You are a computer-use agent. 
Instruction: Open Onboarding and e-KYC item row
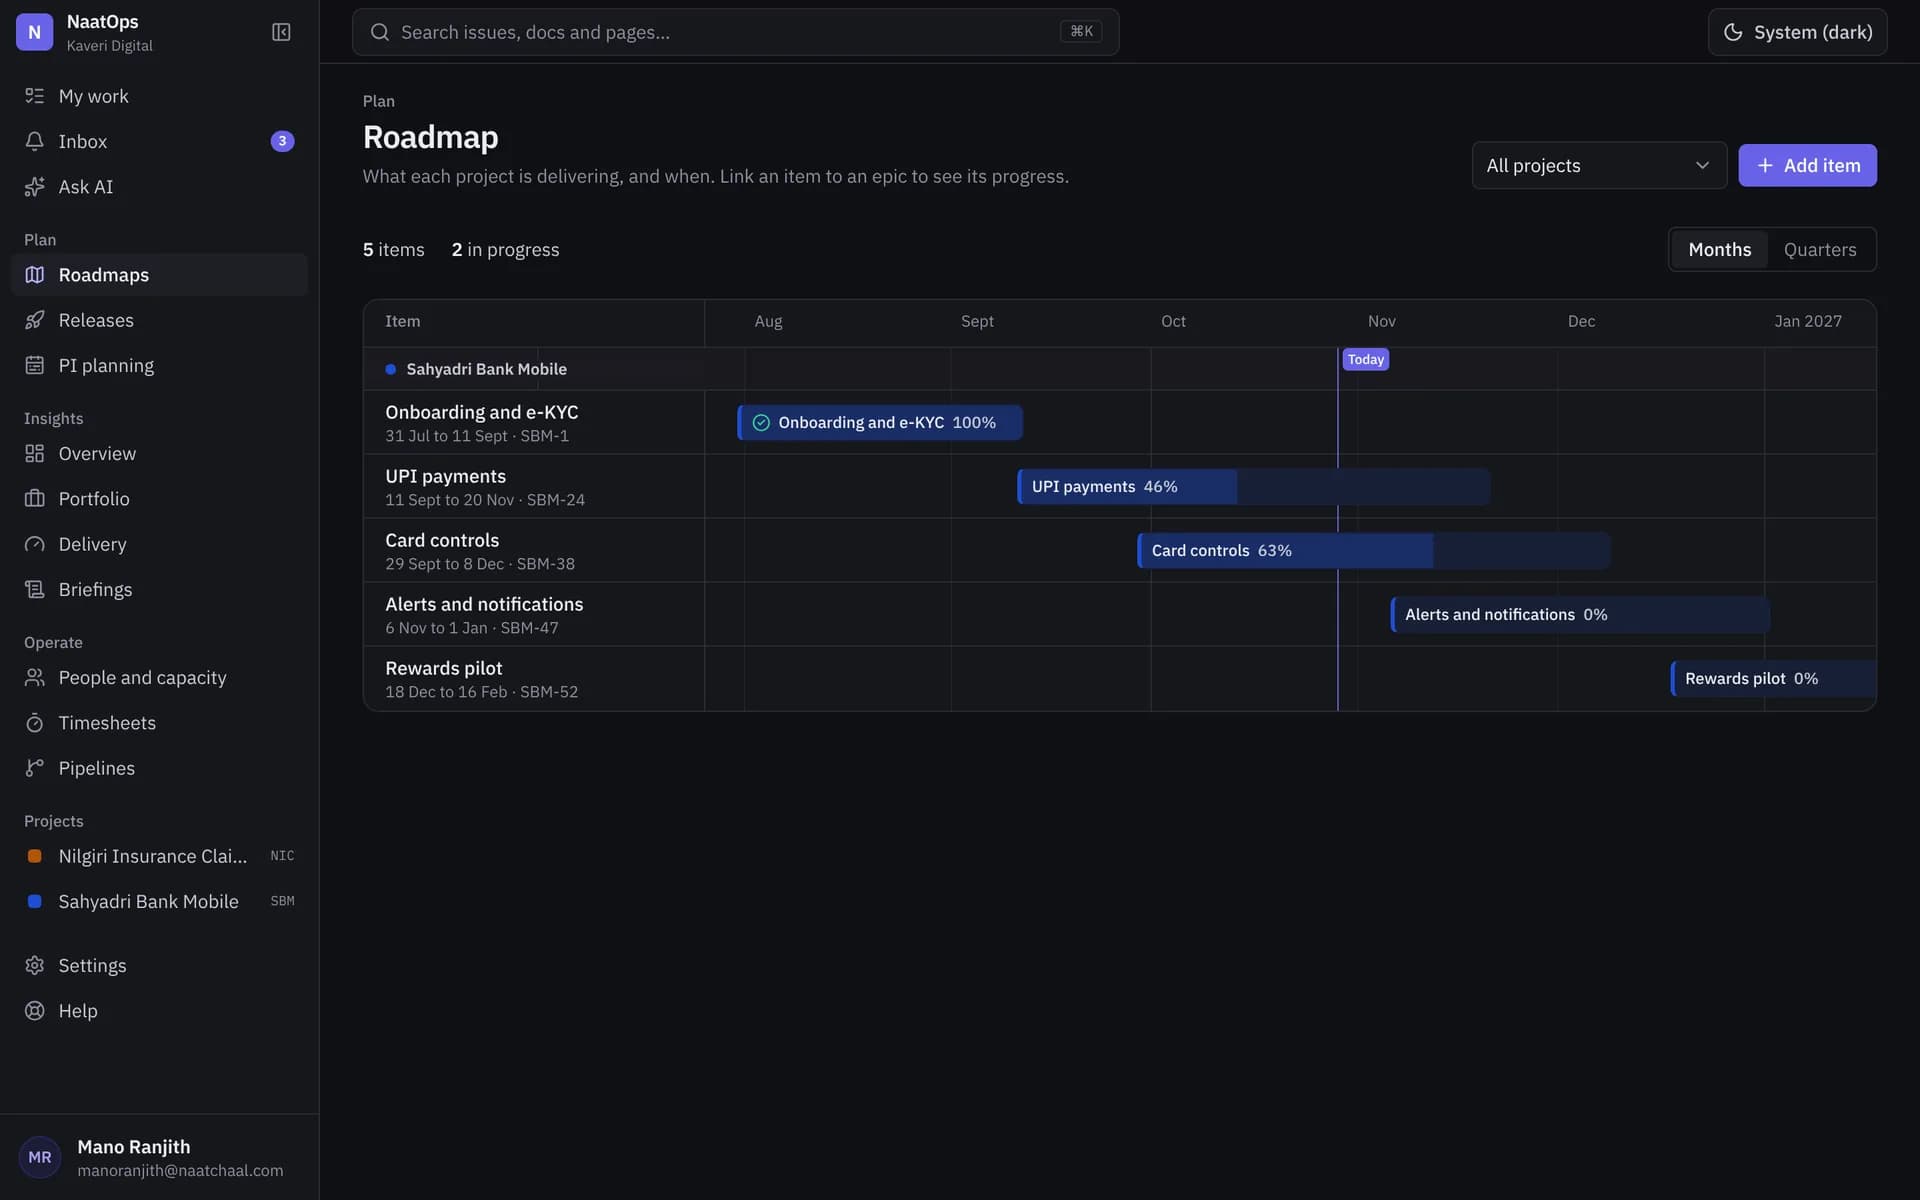pos(534,423)
